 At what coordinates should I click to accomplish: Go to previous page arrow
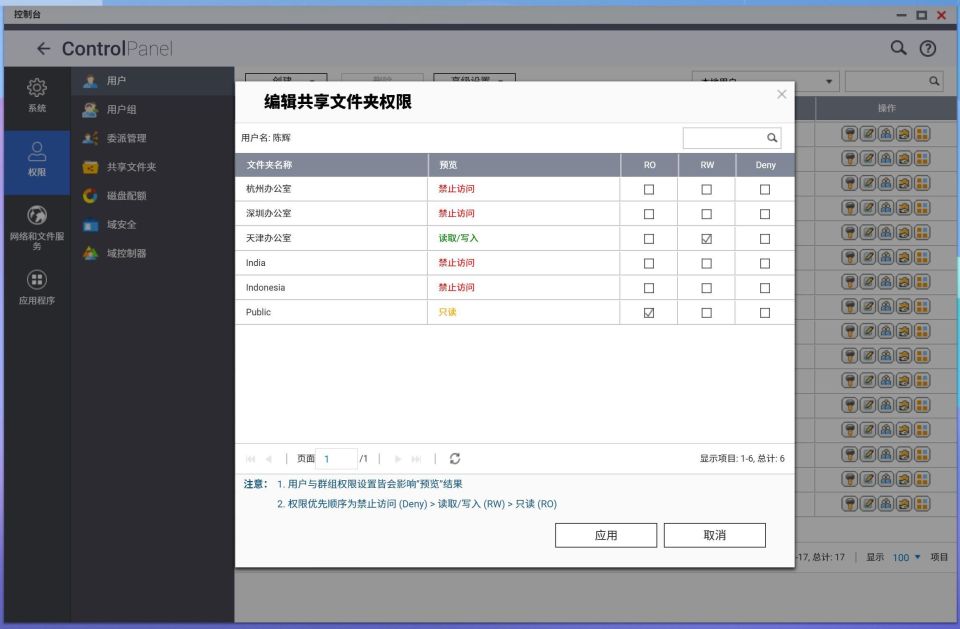click(268, 459)
